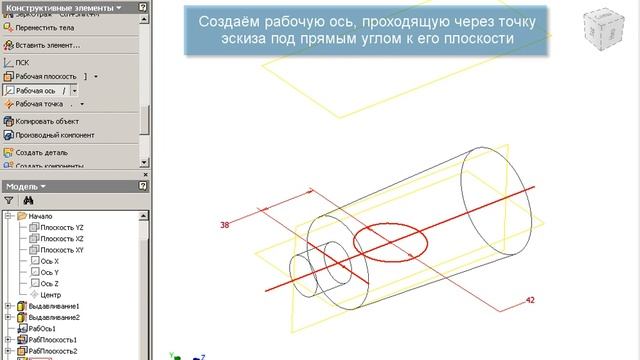Choose the Рабочая плоскость tool

[x=40, y=76]
